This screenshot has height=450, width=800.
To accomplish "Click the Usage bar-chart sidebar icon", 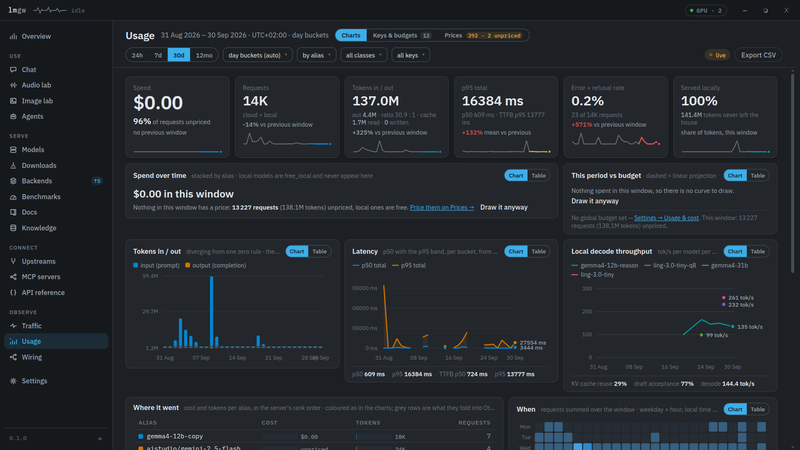I will (x=13, y=341).
